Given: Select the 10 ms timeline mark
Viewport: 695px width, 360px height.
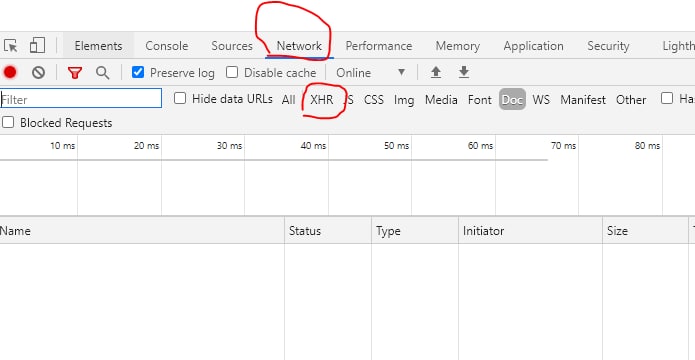Looking at the screenshot, I should [x=62, y=146].
